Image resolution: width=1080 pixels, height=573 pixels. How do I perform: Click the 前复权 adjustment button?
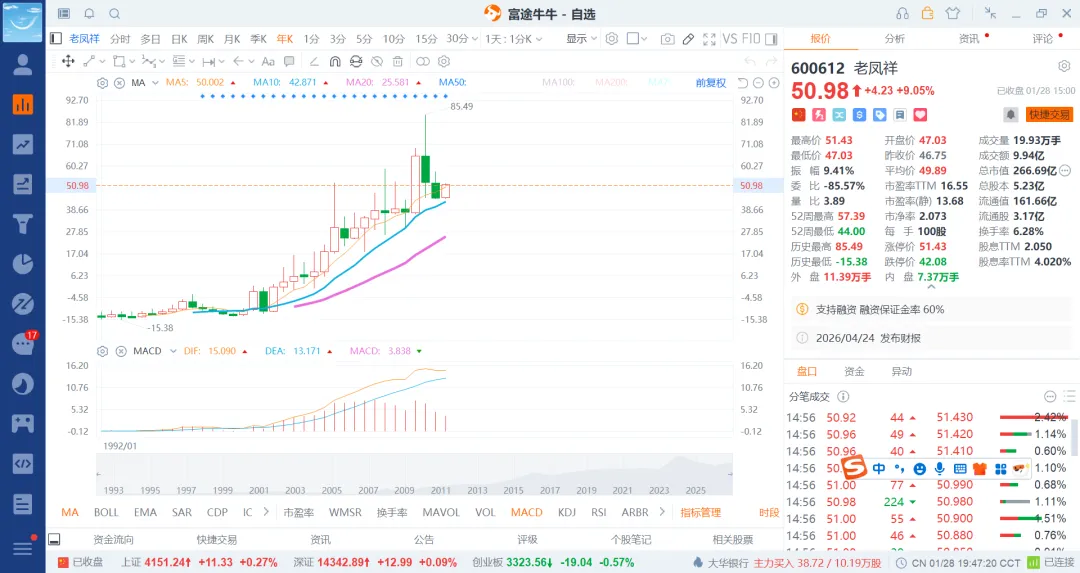pyautogui.click(x=711, y=83)
